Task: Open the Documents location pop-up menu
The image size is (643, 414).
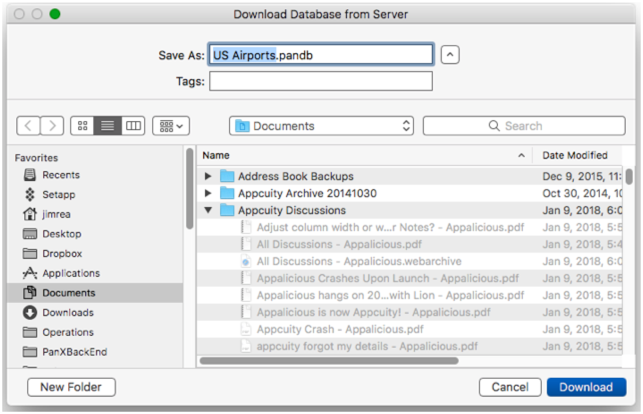Action: point(321,127)
